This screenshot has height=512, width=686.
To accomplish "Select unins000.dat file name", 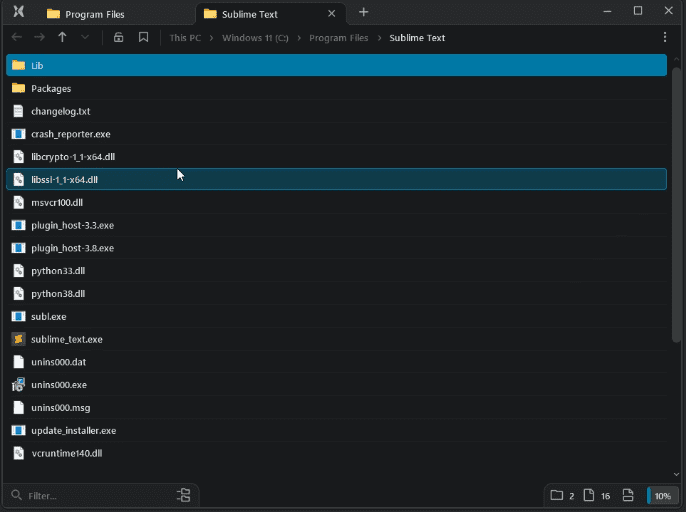I will (59, 362).
